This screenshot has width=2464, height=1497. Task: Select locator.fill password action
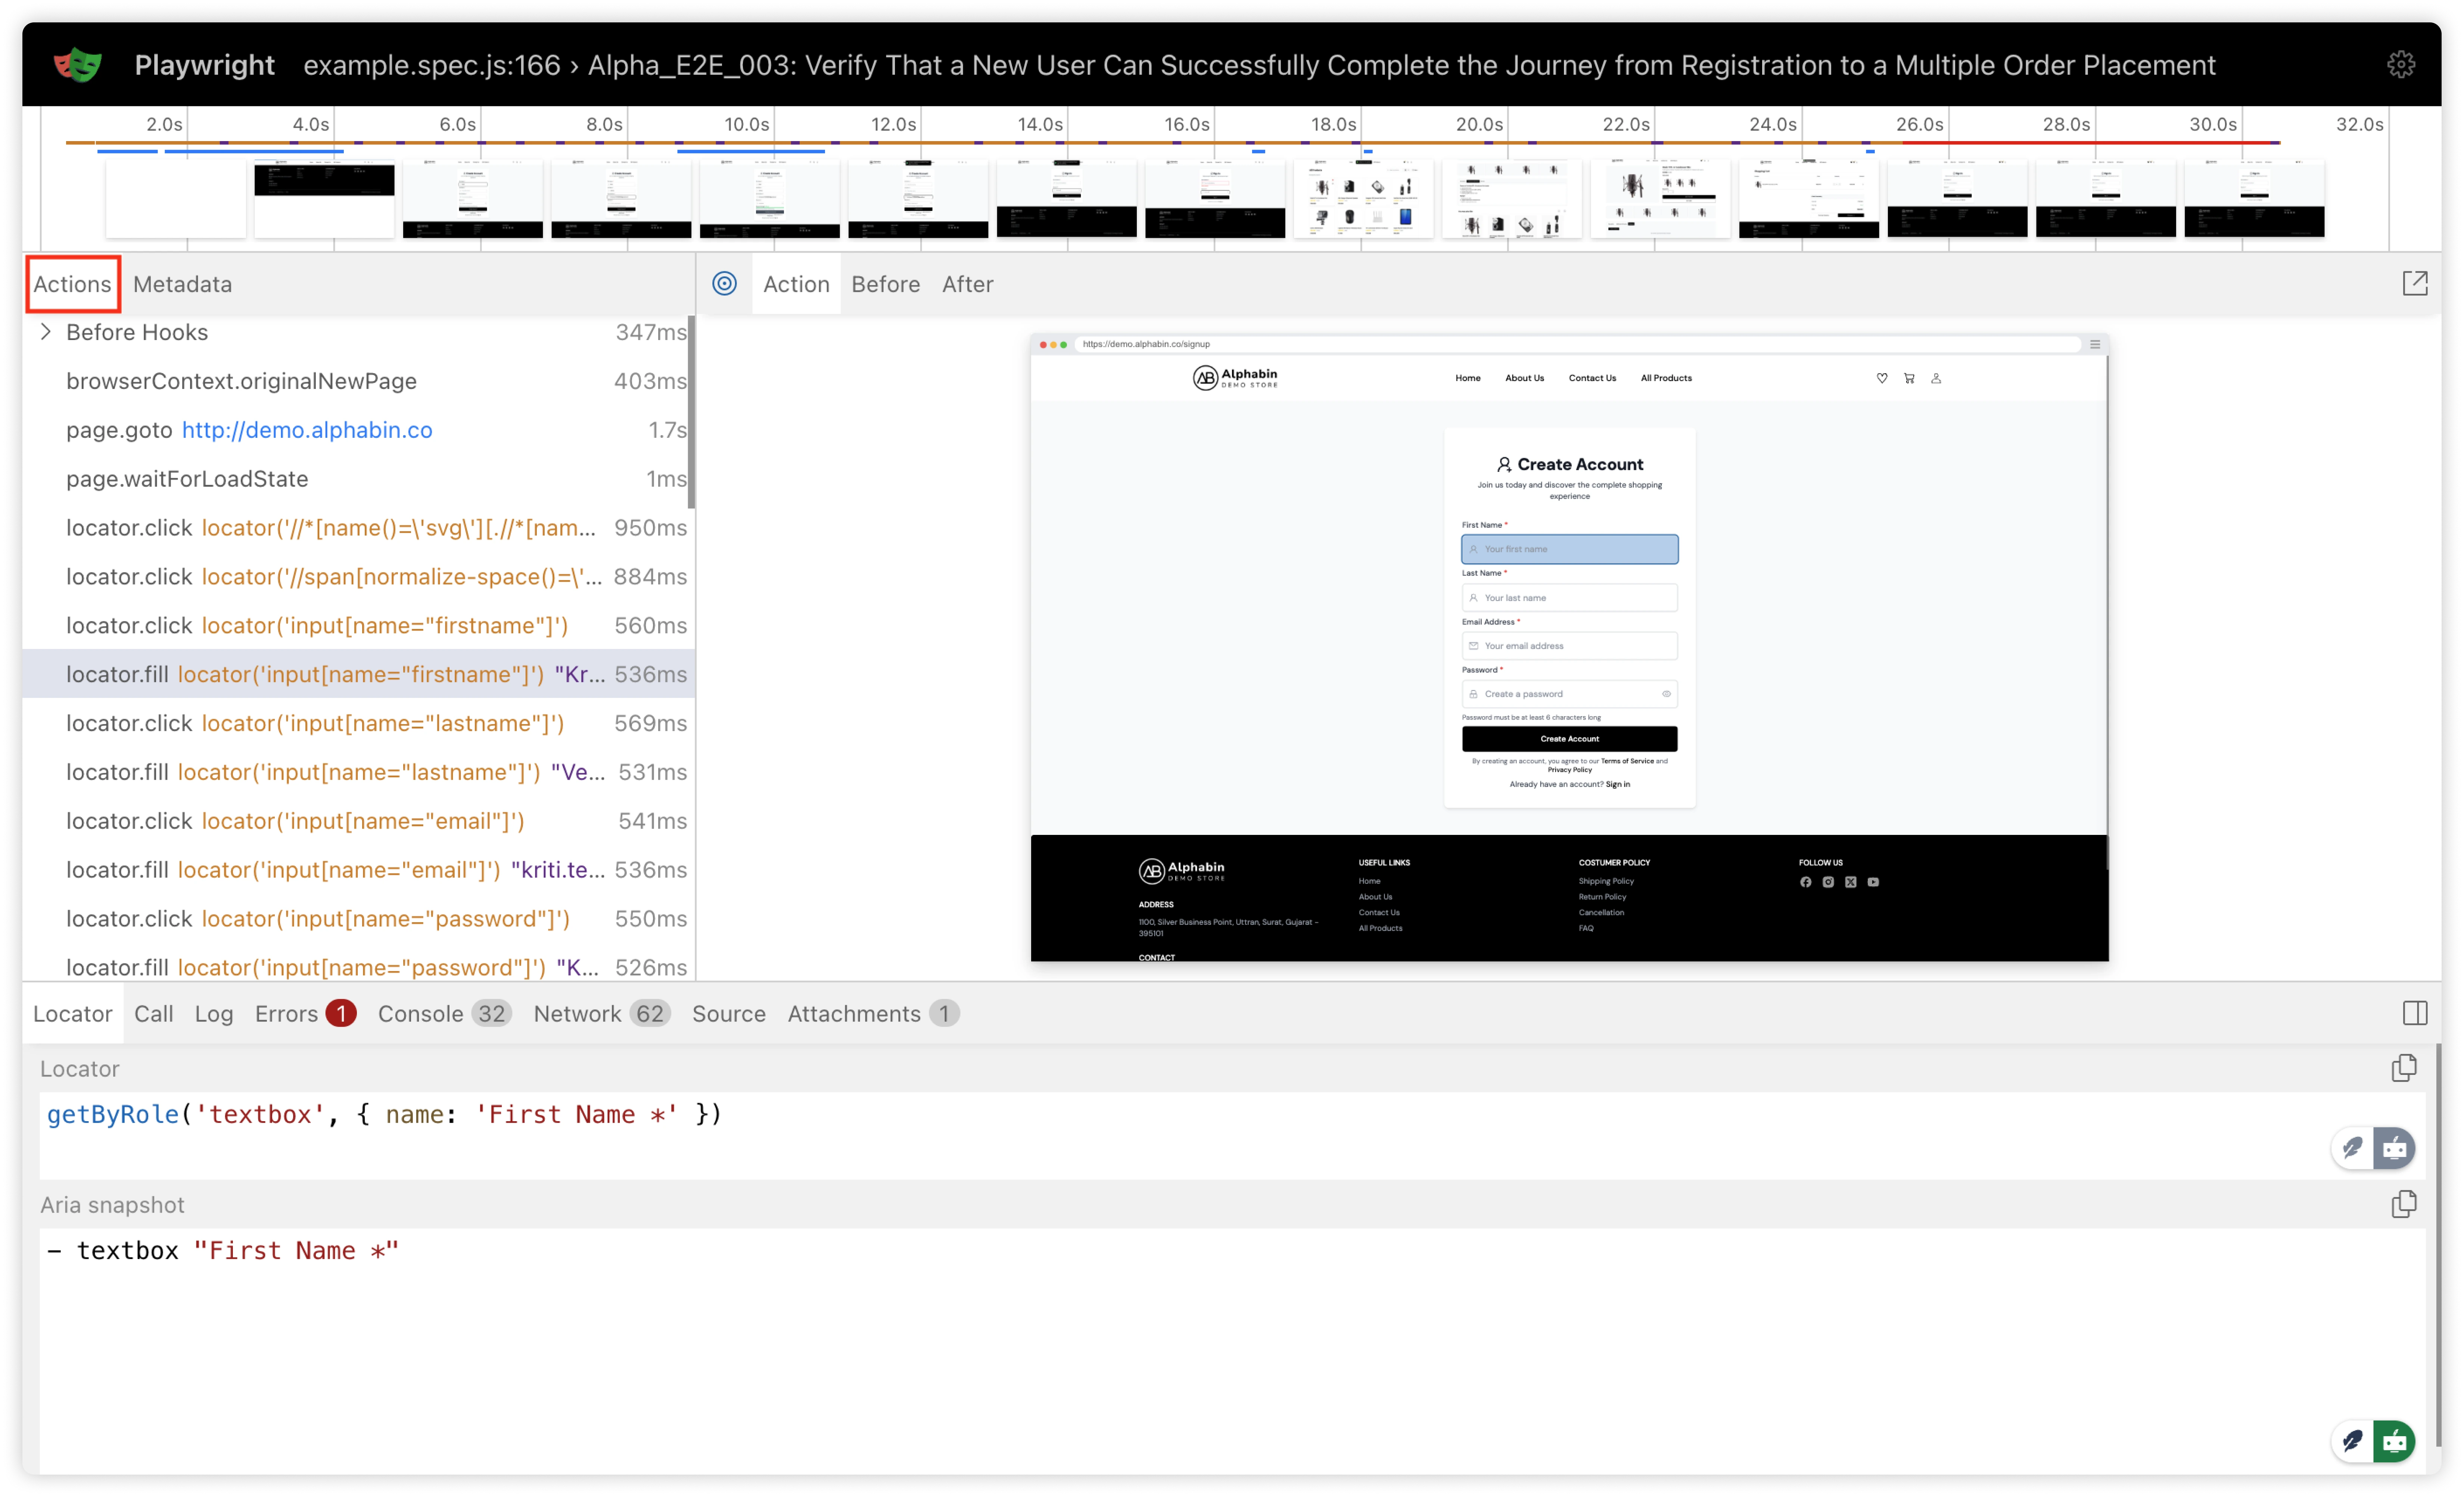pos(358,967)
